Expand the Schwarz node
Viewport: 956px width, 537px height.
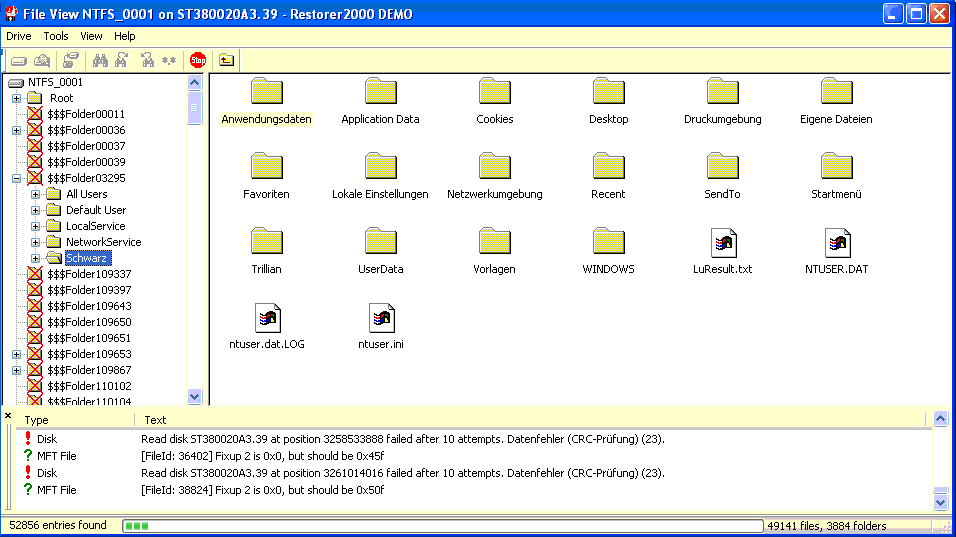(x=35, y=258)
